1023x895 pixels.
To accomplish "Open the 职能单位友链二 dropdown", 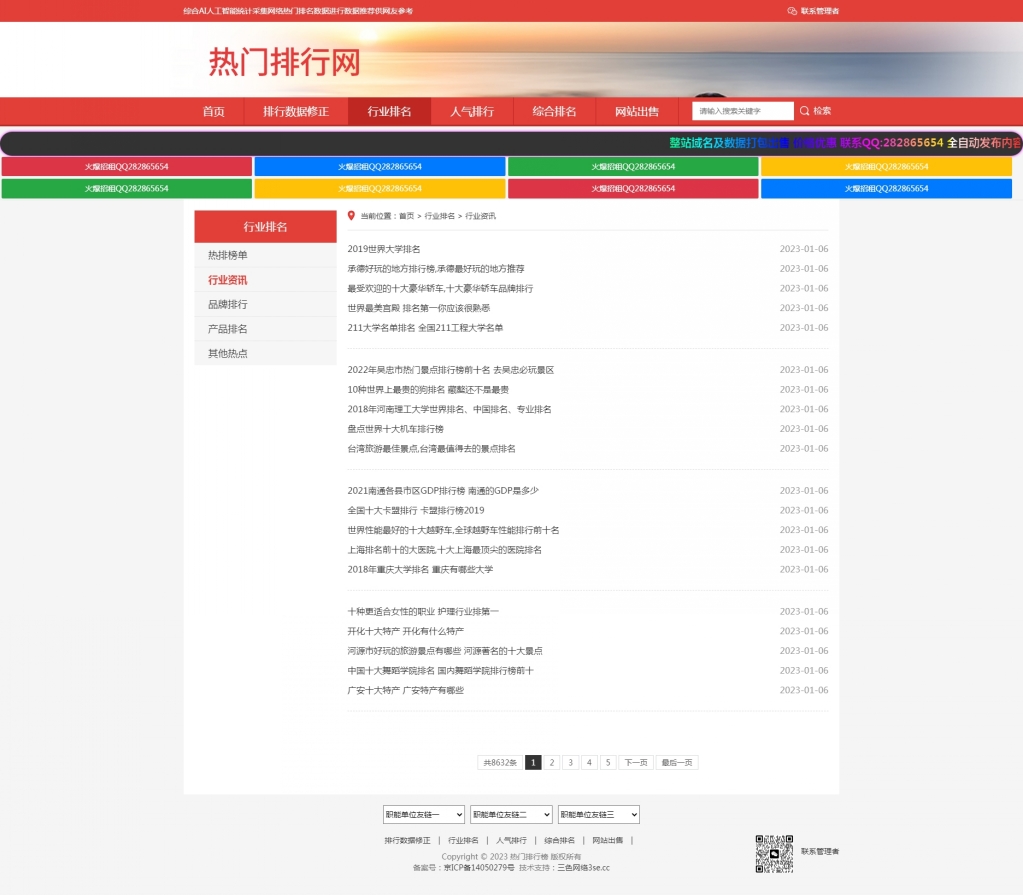I will pyautogui.click(x=509, y=814).
